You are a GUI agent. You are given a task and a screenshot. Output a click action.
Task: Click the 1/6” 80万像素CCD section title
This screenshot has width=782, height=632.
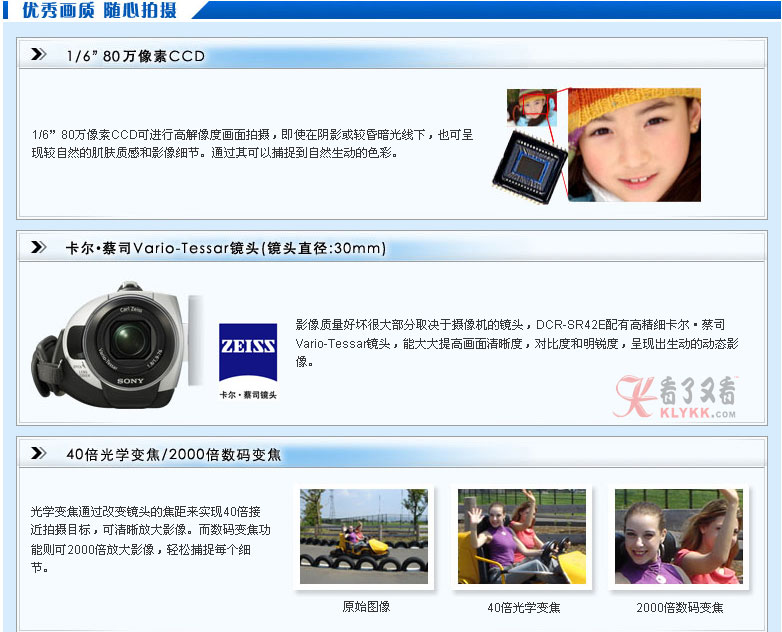(136, 56)
